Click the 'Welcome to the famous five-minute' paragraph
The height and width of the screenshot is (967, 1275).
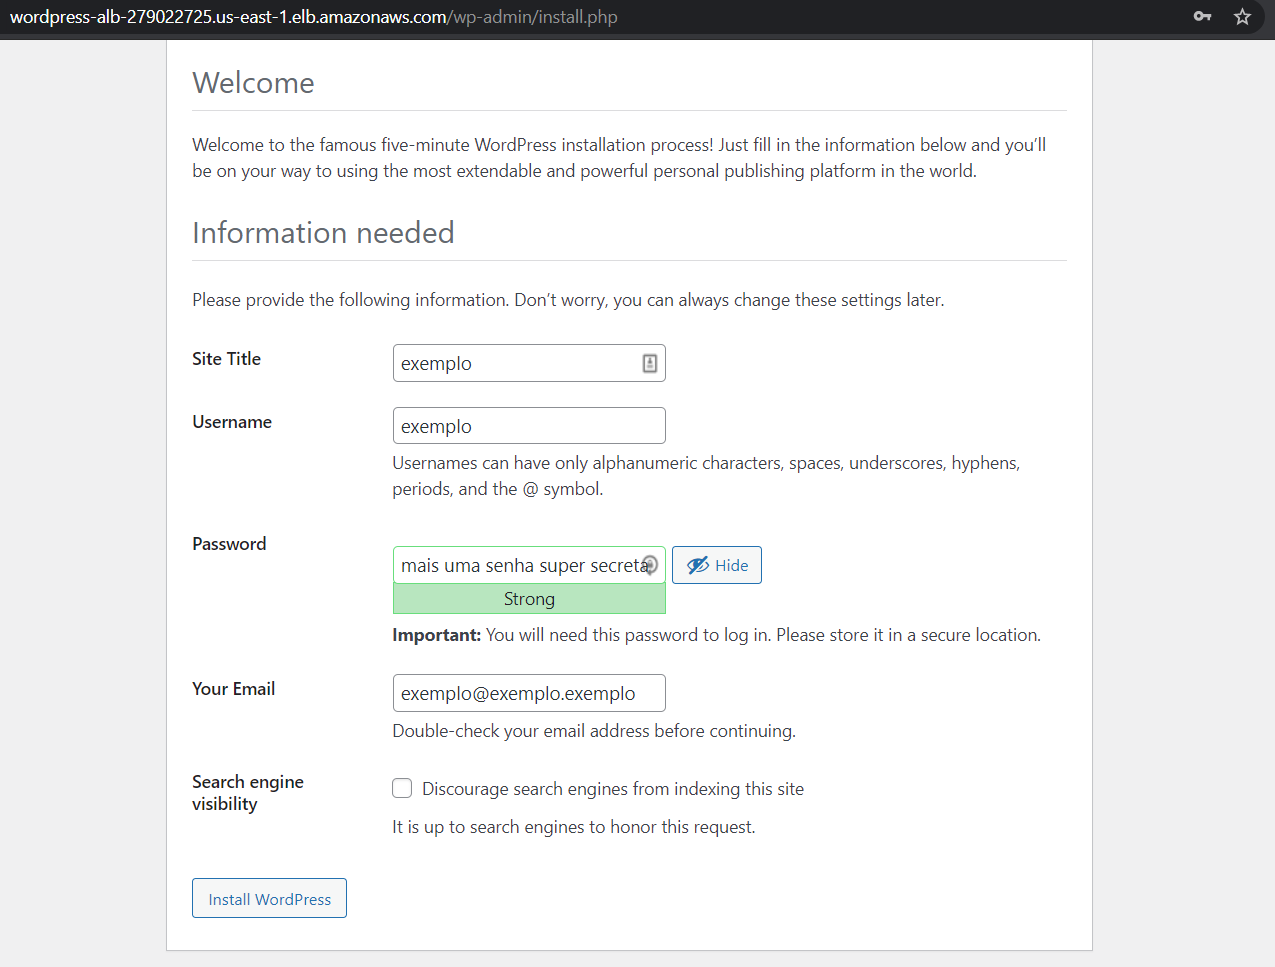click(x=619, y=158)
